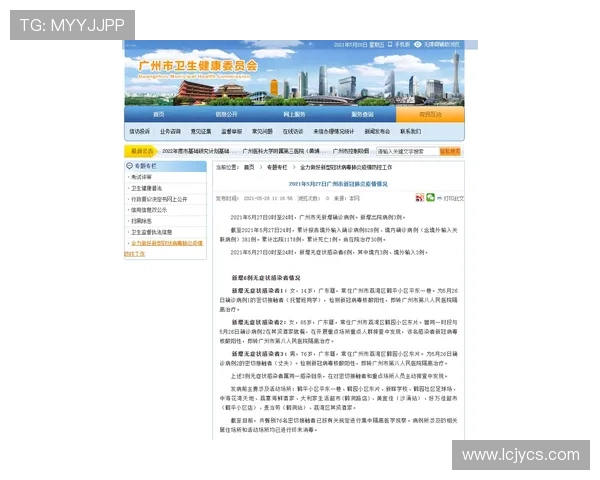Open the 来信办理情况统计 submenu item
The width and height of the screenshot is (600, 480).
click(x=334, y=131)
